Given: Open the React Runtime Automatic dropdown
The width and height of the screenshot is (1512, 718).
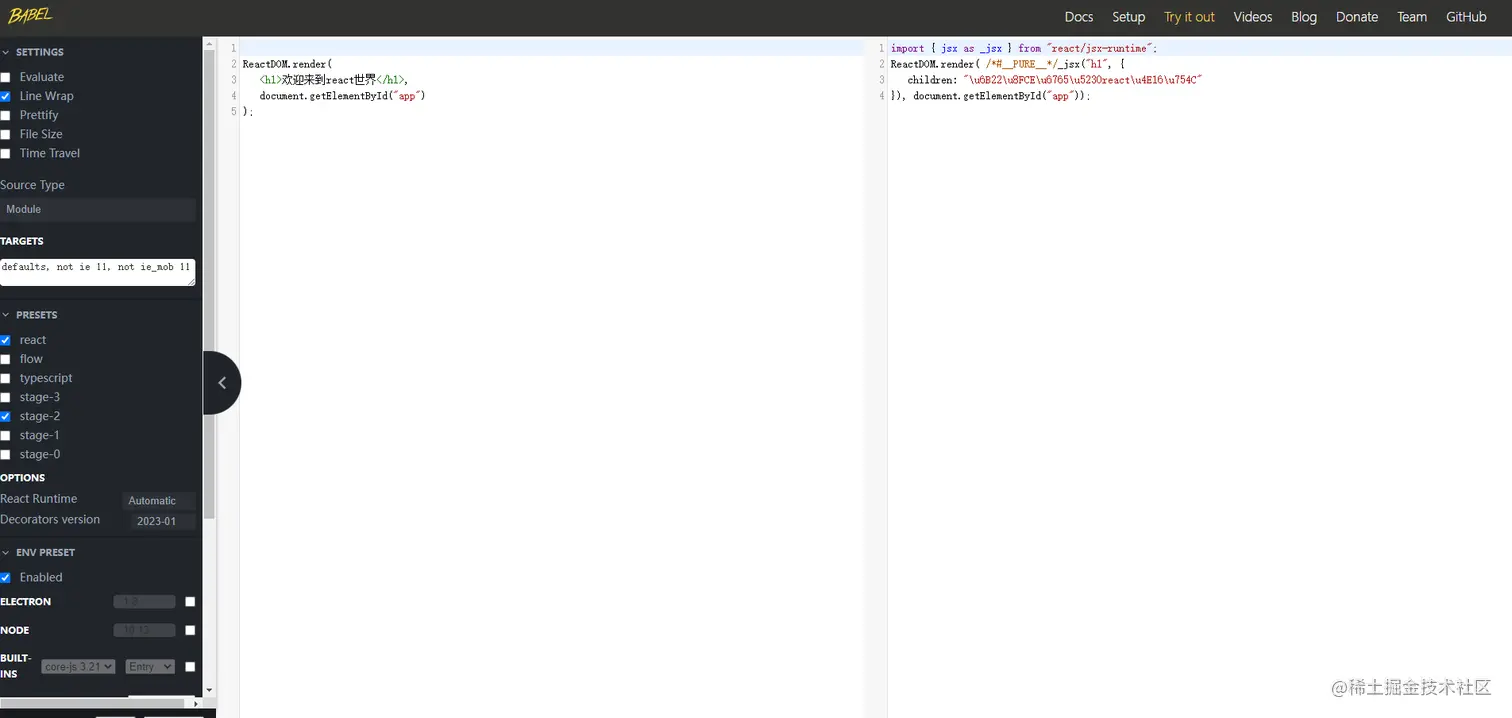Looking at the screenshot, I should click(x=159, y=500).
